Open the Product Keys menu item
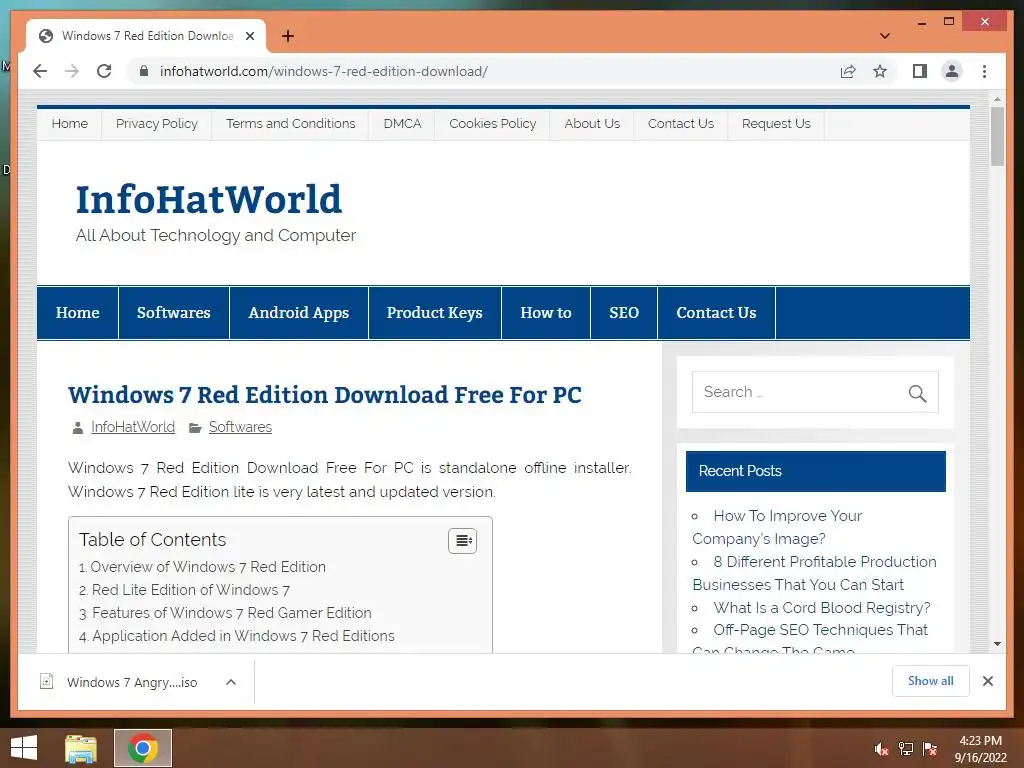The image size is (1024, 768). [434, 313]
